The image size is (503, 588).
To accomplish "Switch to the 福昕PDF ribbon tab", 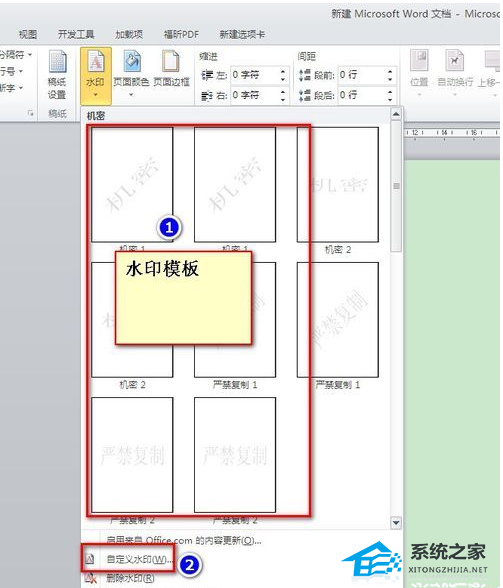I will pyautogui.click(x=181, y=34).
